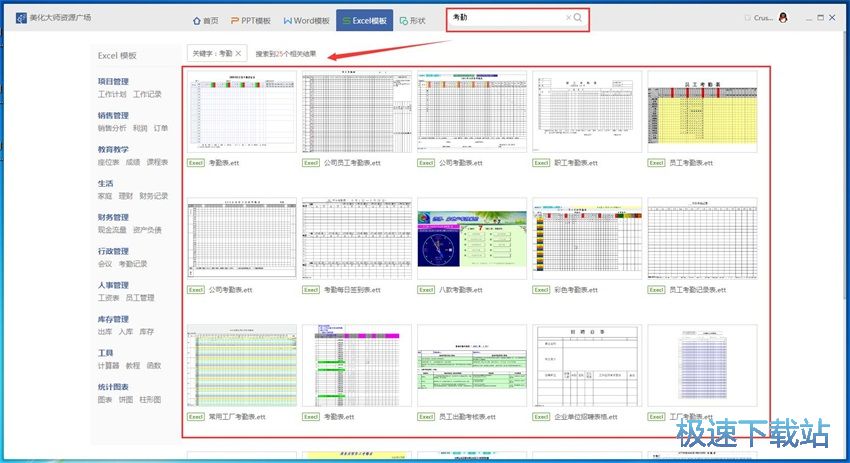This screenshot has height=463, width=850.
Task: Open the 工作记录 subcategory
Action: (147, 94)
